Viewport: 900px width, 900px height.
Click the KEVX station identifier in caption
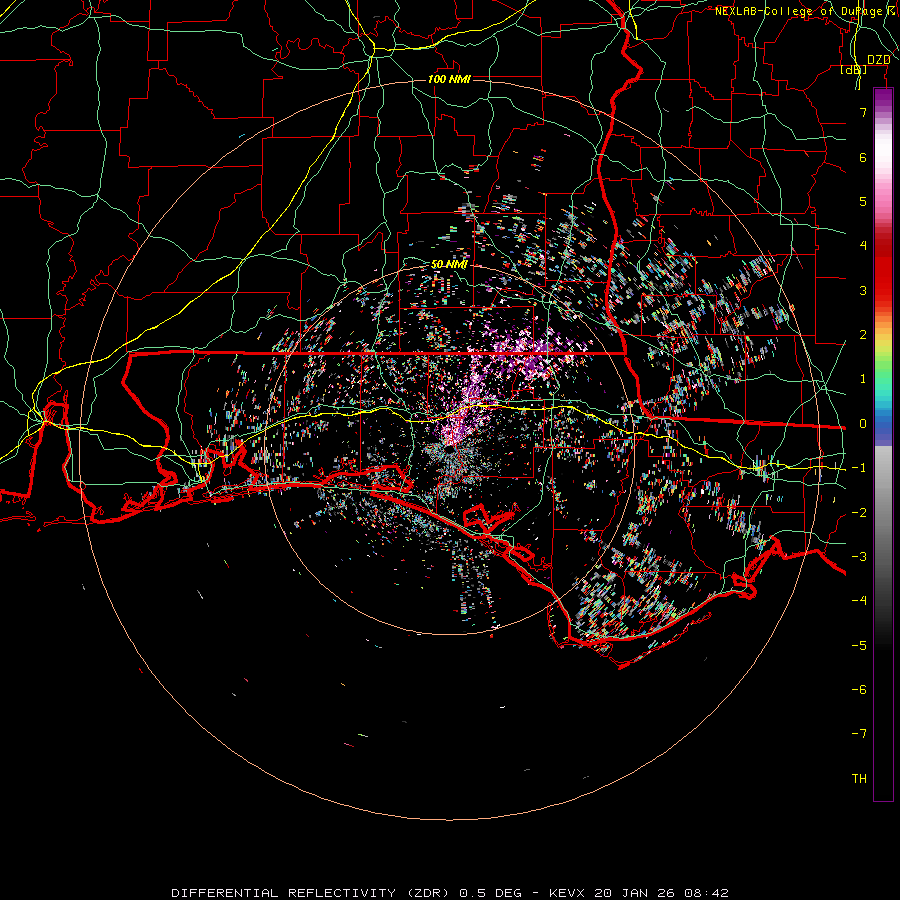[567, 893]
